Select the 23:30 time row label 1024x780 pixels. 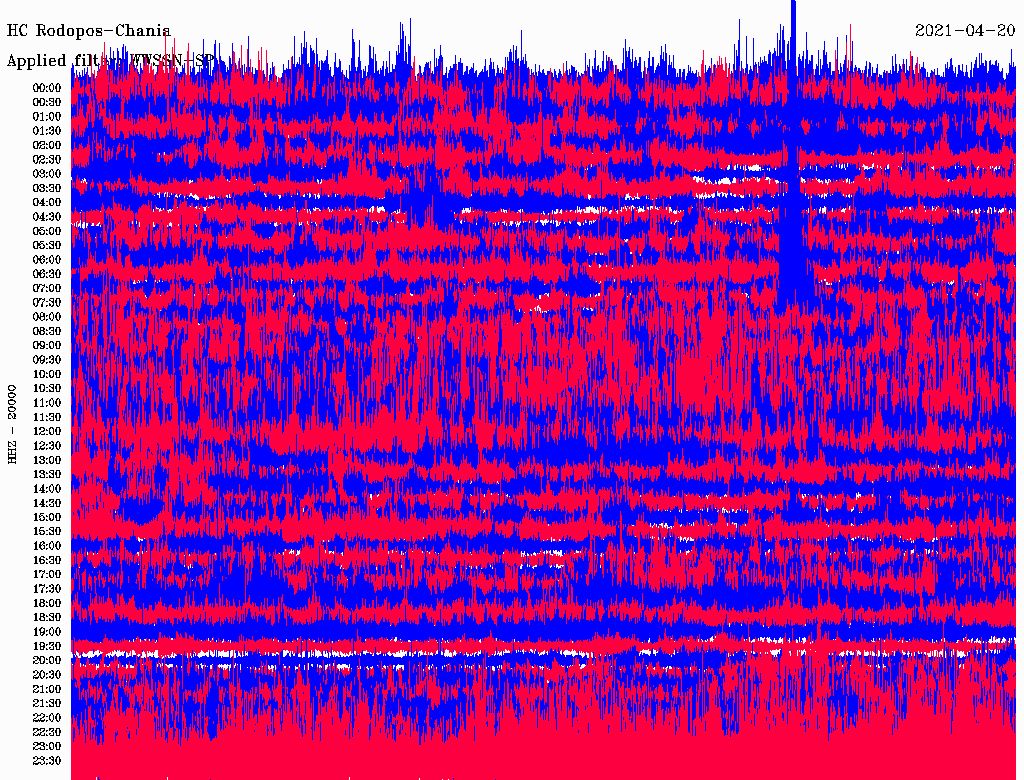pos(47,761)
